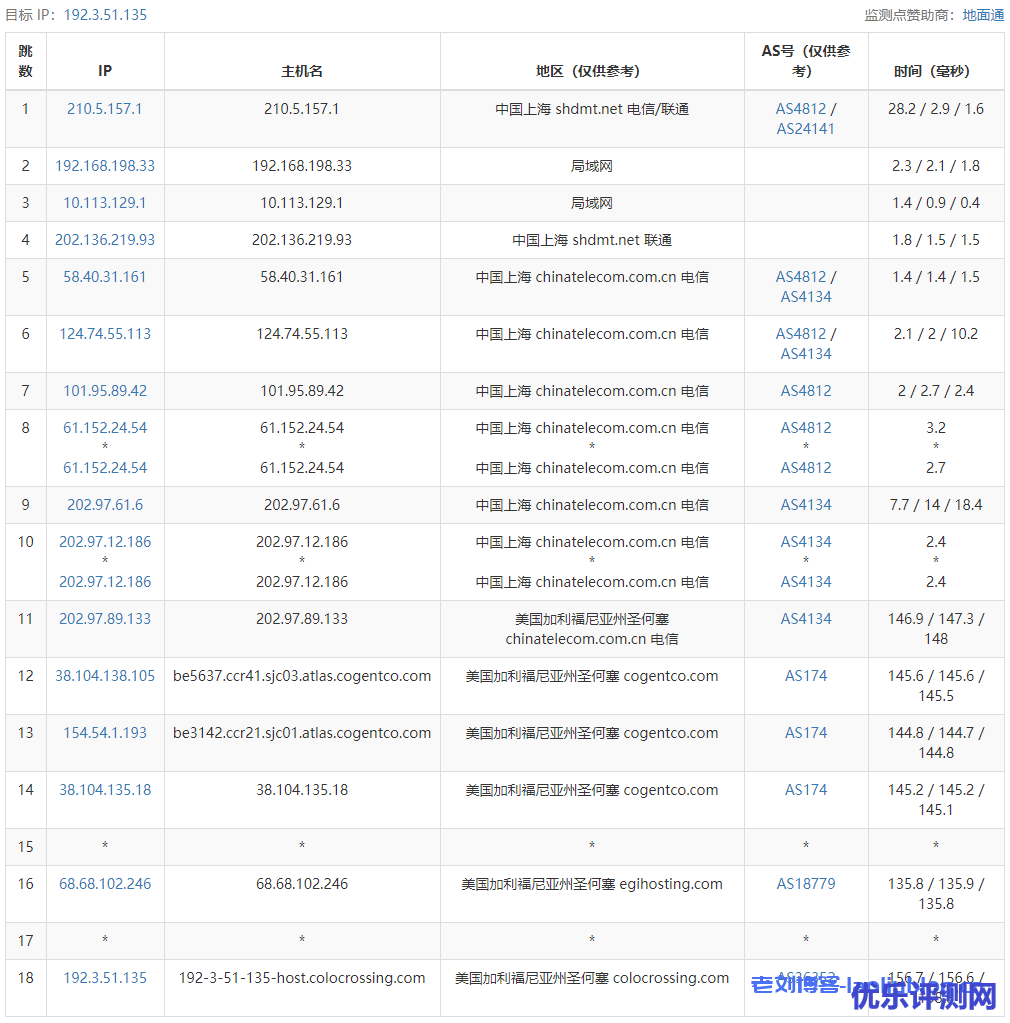Click IP link 68.68.102.246 in hop 16
Image resolution: width=1010 pixels, height=1023 pixels.
105,884
